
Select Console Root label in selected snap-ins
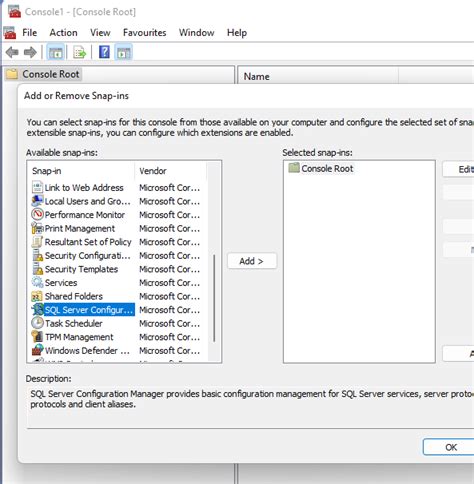click(x=327, y=169)
